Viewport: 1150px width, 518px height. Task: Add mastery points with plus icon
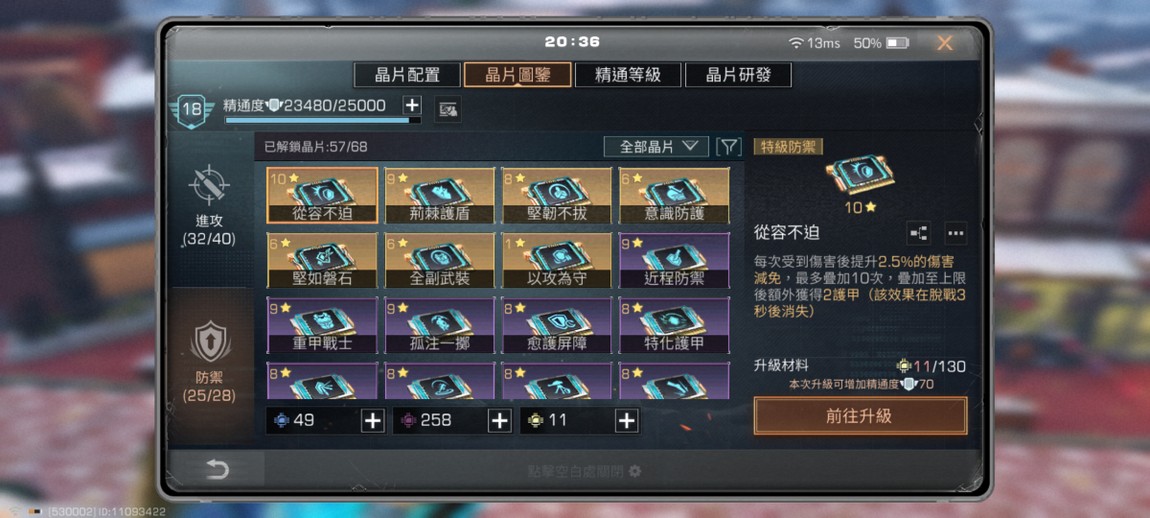click(x=413, y=105)
